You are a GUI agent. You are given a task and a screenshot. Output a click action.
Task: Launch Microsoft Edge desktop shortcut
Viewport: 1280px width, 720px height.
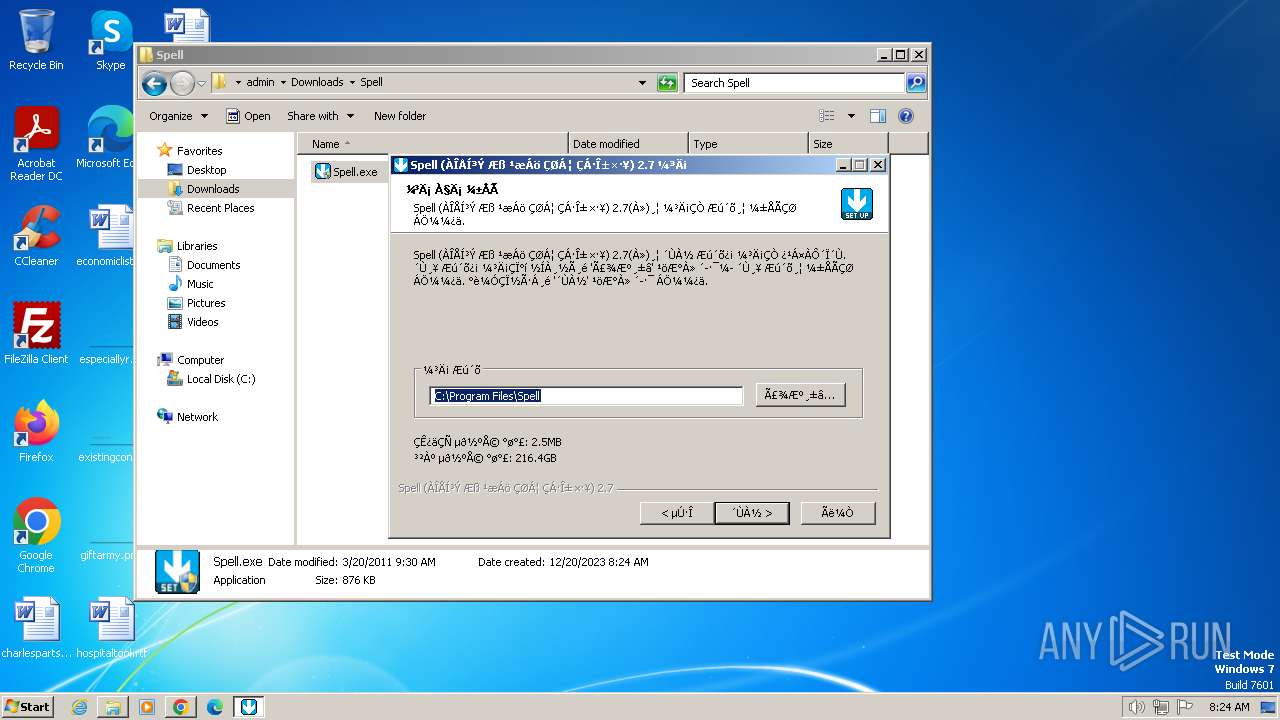(106, 138)
